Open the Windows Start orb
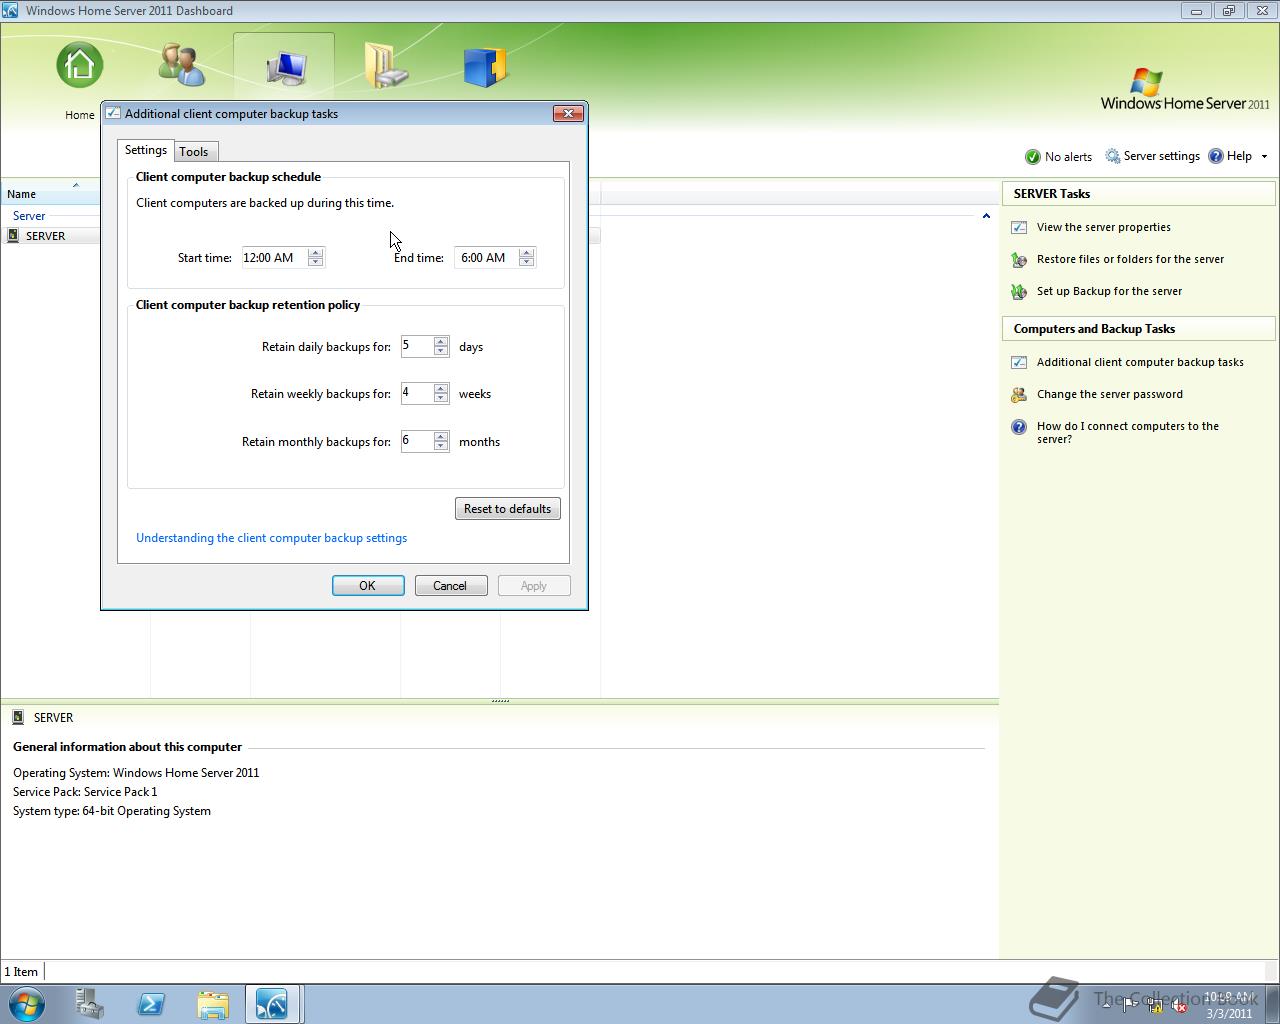Image resolution: width=1280 pixels, height=1024 pixels. point(26,1004)
